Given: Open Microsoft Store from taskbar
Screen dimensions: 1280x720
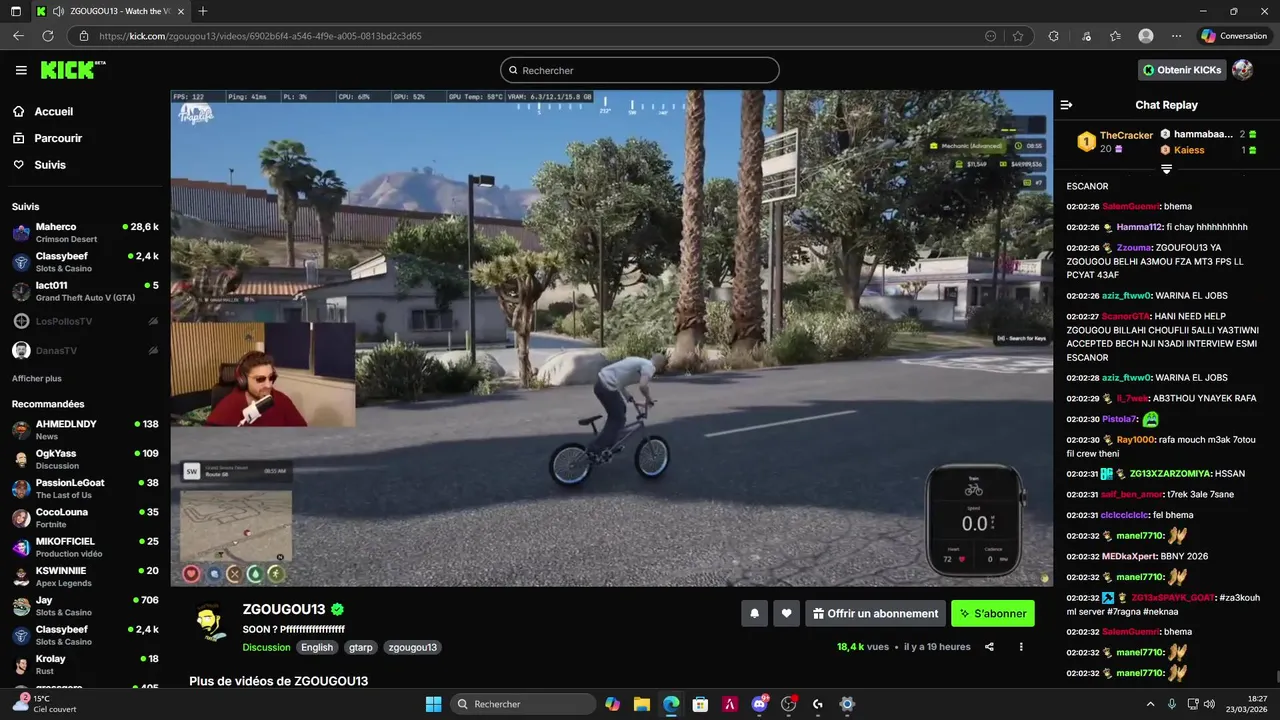Looking at the screenshot, I should [x=700, y=704].
